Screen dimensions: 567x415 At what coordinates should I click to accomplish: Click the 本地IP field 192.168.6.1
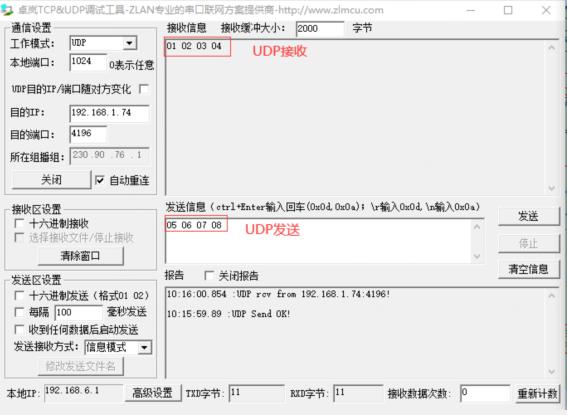(84, 393)
